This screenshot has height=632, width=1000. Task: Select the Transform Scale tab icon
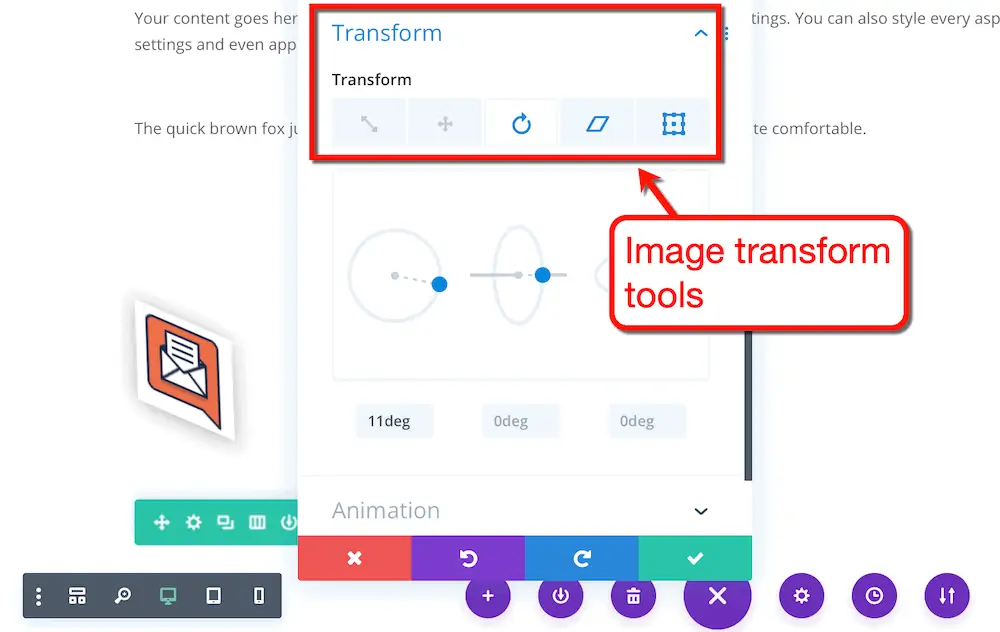pos(369,124)
